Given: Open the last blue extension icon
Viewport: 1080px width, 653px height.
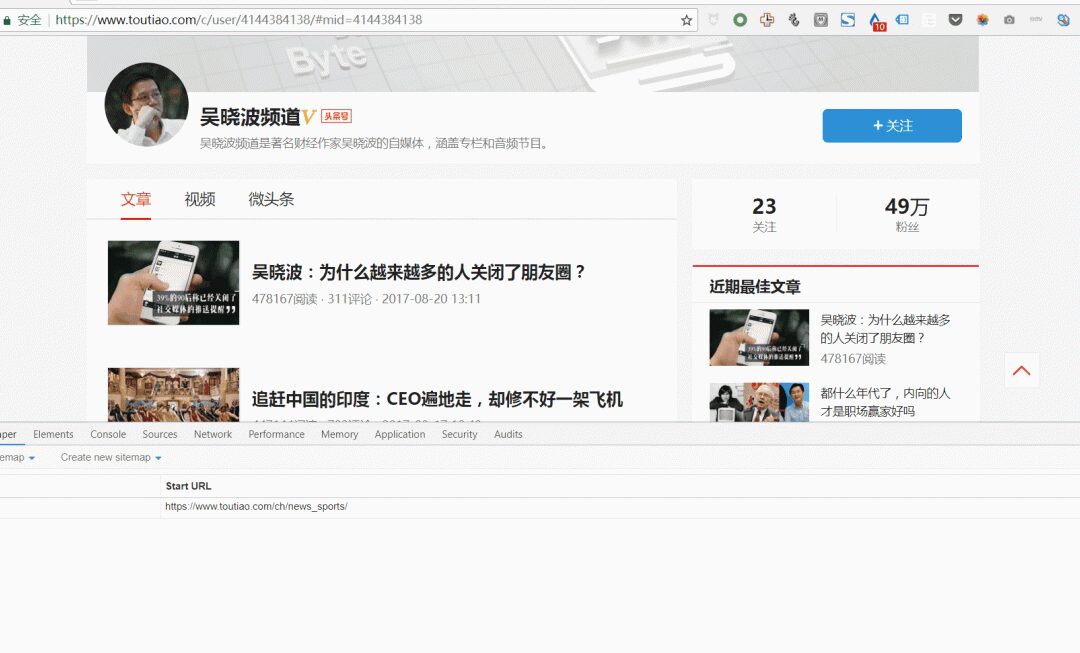Looking at the screenshot, I should [x=1063, y=20].
